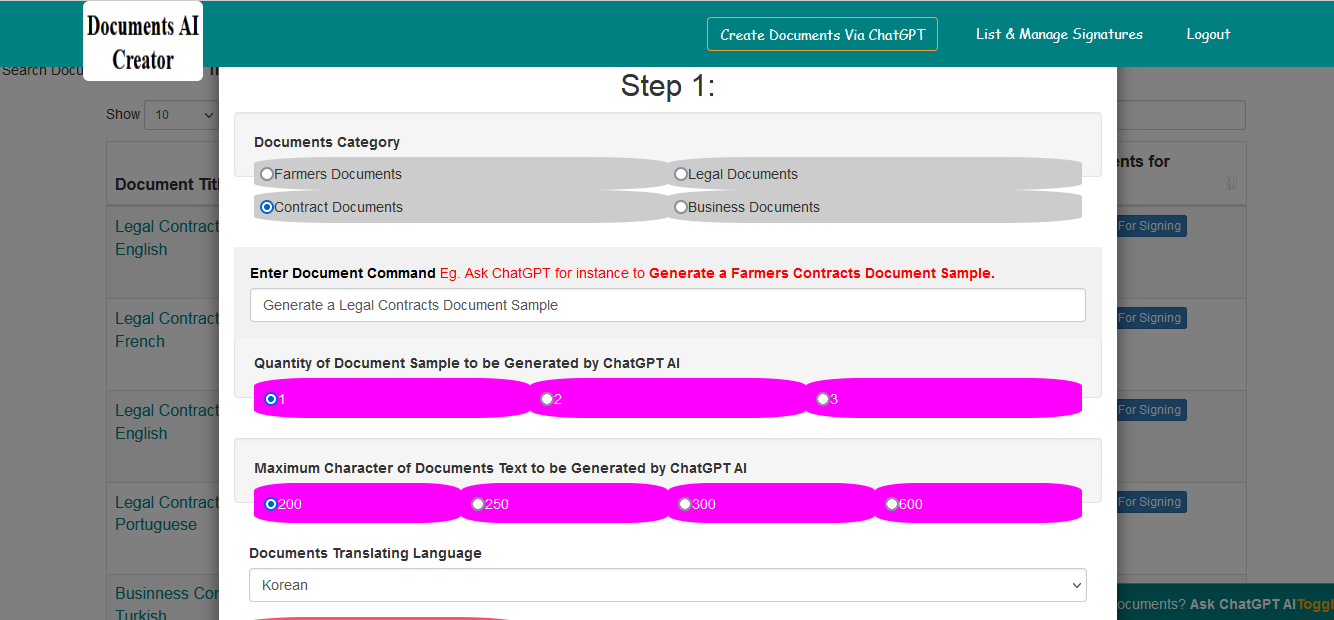Select the Farmers Documents category
Image resolution: width=1334 pixels, height=620 pixels.
[x=266, y=173]
